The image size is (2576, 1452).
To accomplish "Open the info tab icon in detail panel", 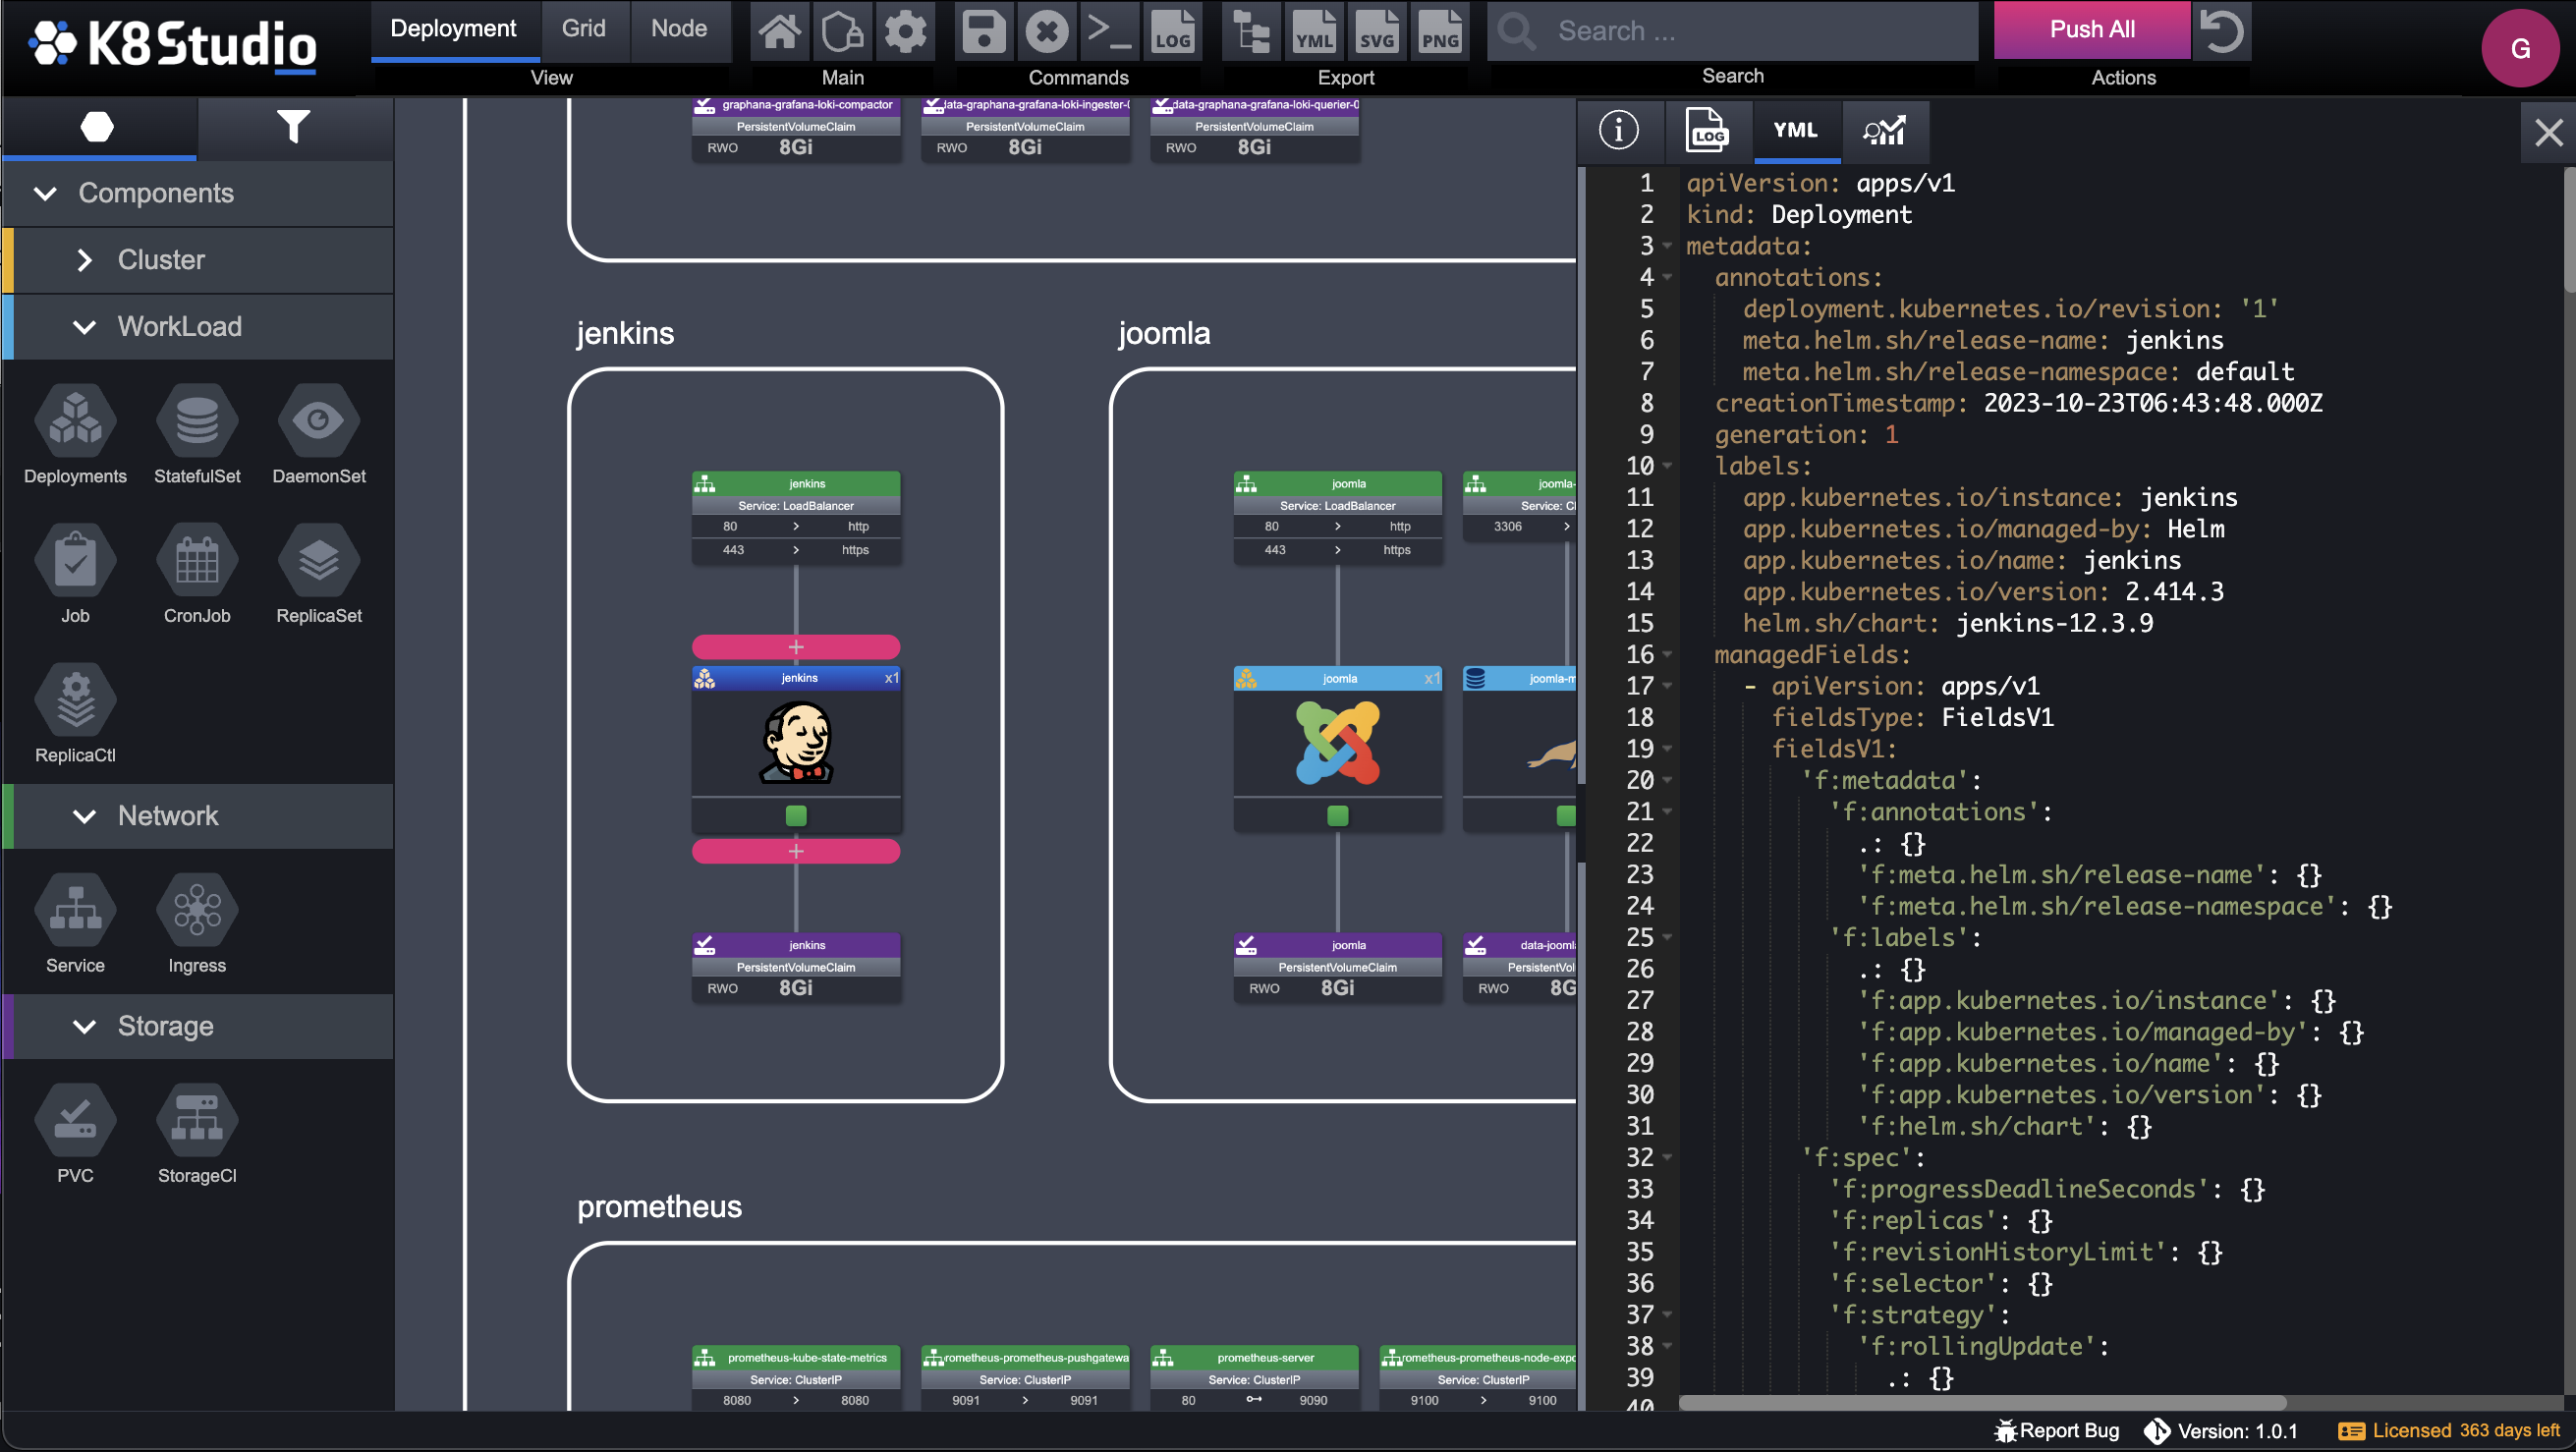I will (1618, 130).
